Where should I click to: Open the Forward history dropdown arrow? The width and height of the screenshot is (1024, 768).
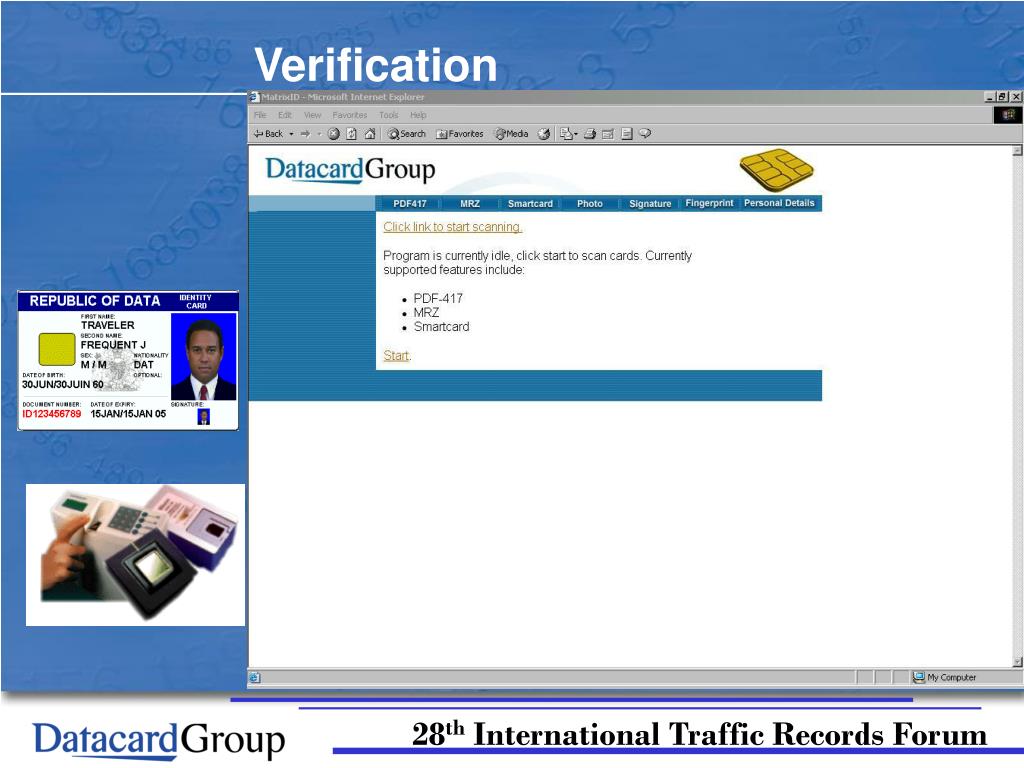[319, 134]
